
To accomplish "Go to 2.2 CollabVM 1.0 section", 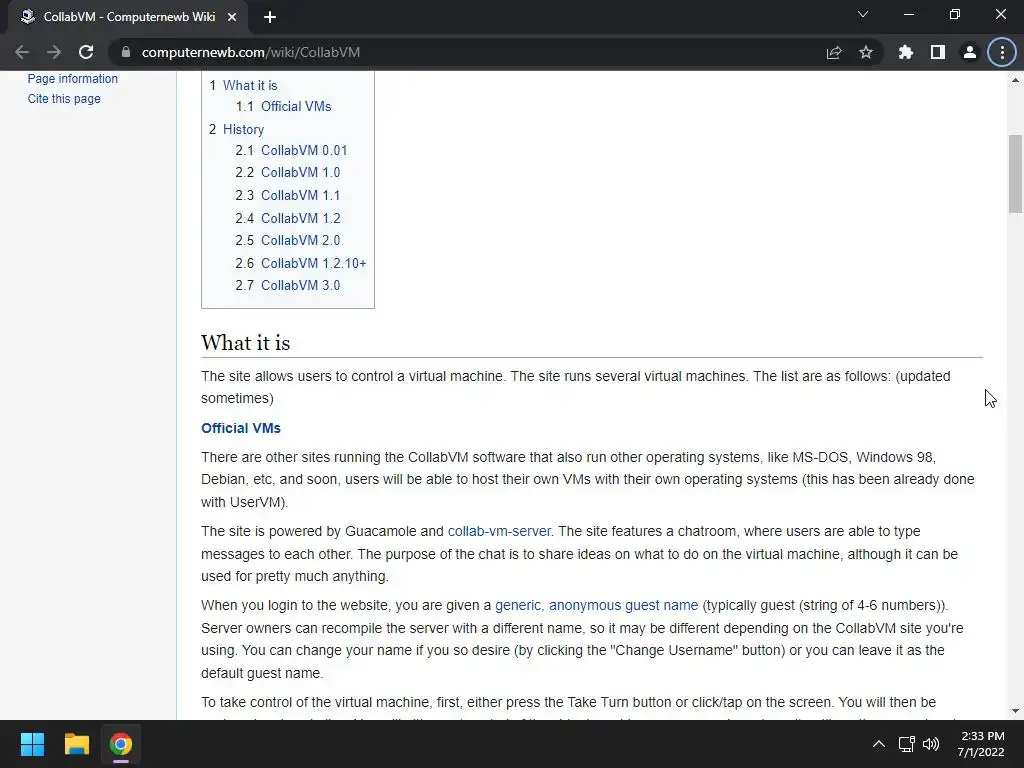I will (288, 172).
